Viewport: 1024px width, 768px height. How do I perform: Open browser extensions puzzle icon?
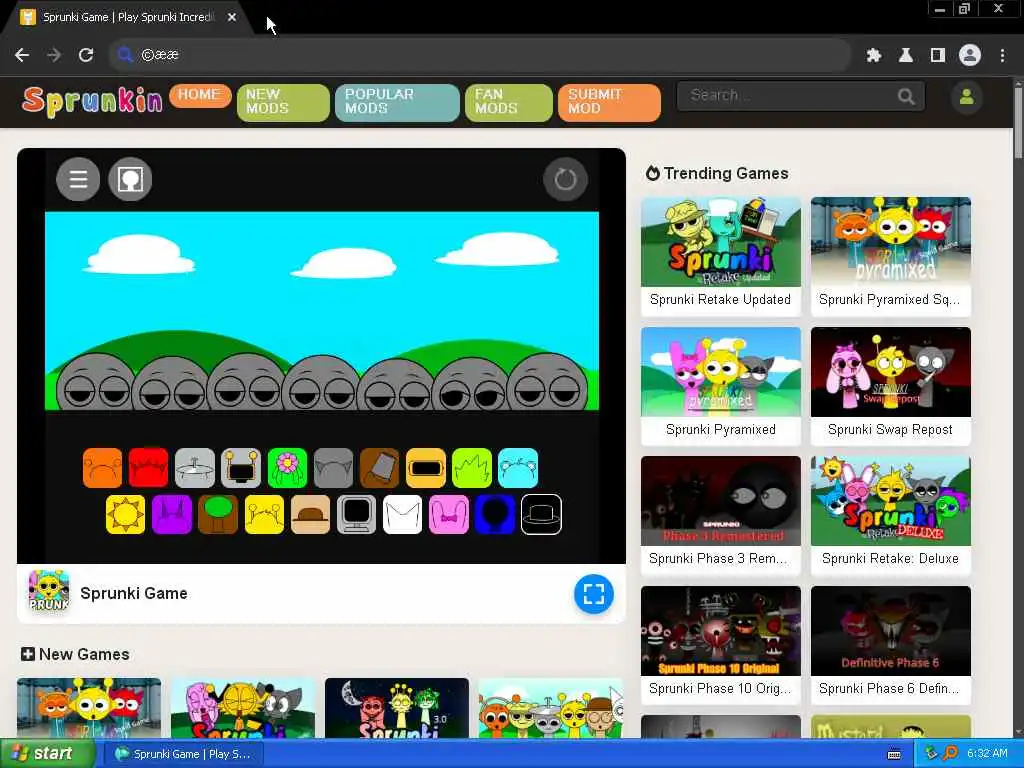coord(874,56)
